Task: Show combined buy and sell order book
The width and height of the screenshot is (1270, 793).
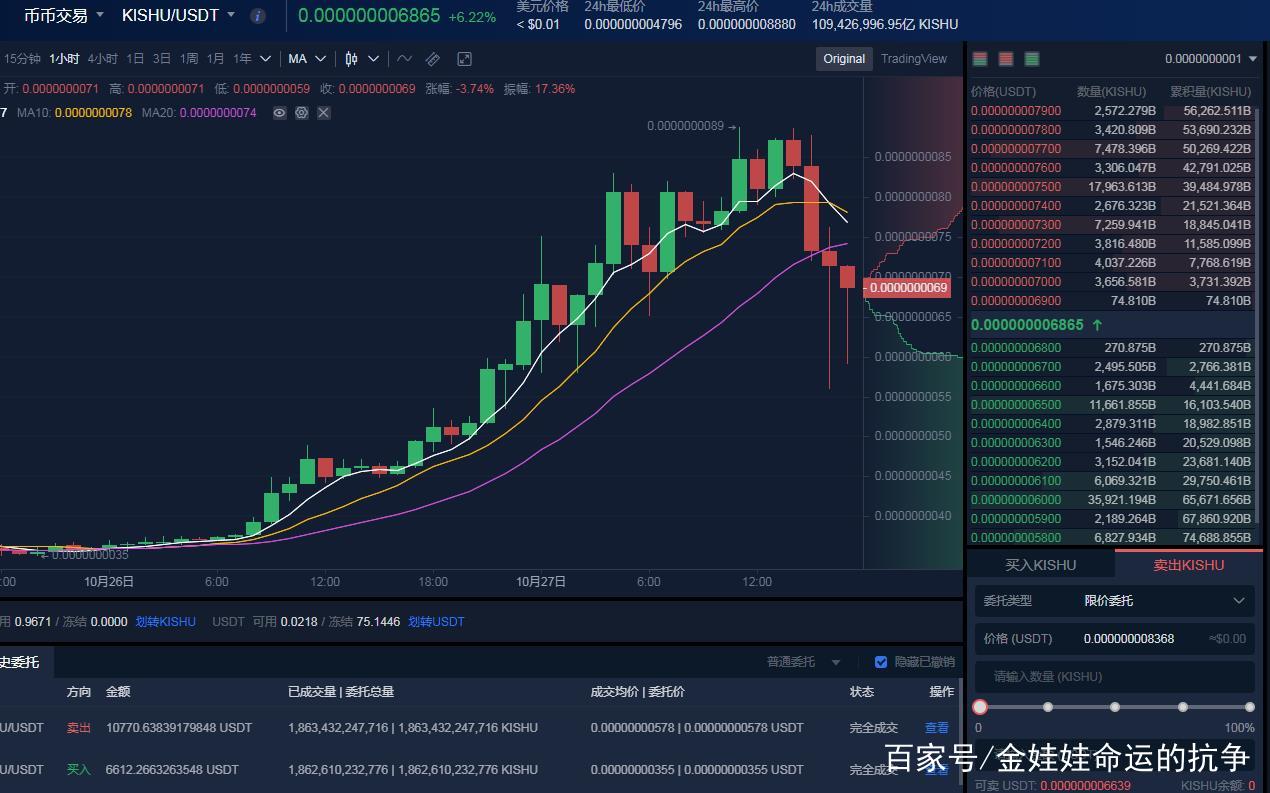Action: (980, 59)
